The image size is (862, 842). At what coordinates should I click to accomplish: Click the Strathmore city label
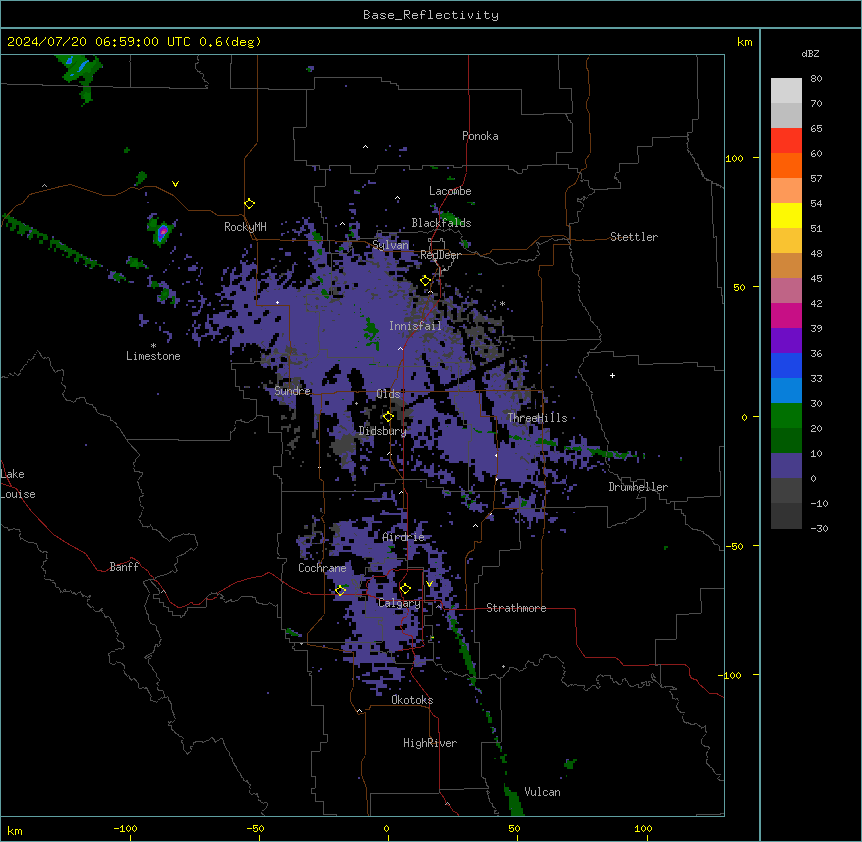tap(516, 608)
